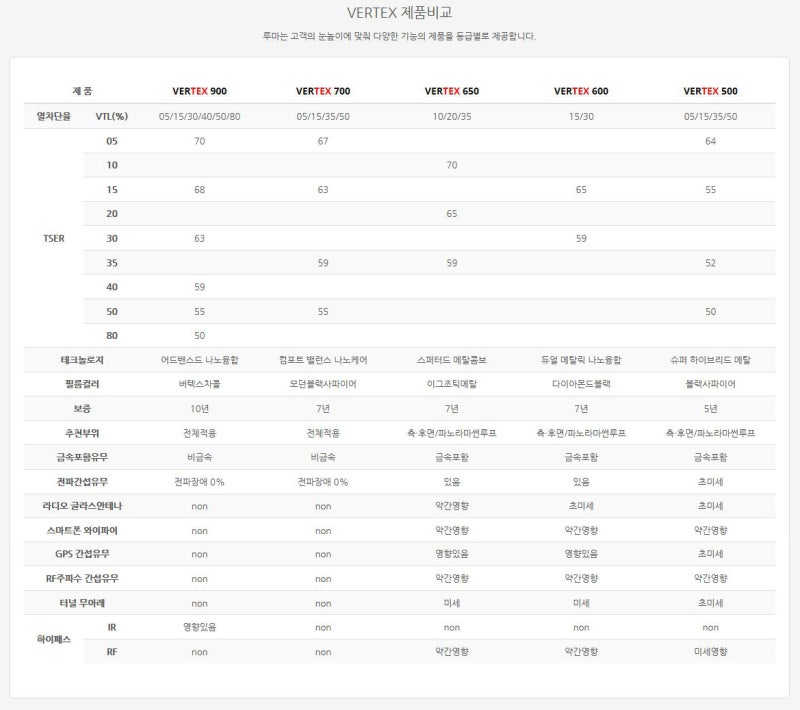
Task: Click the TSER "40" row label
Action: (x=112, y=287)
